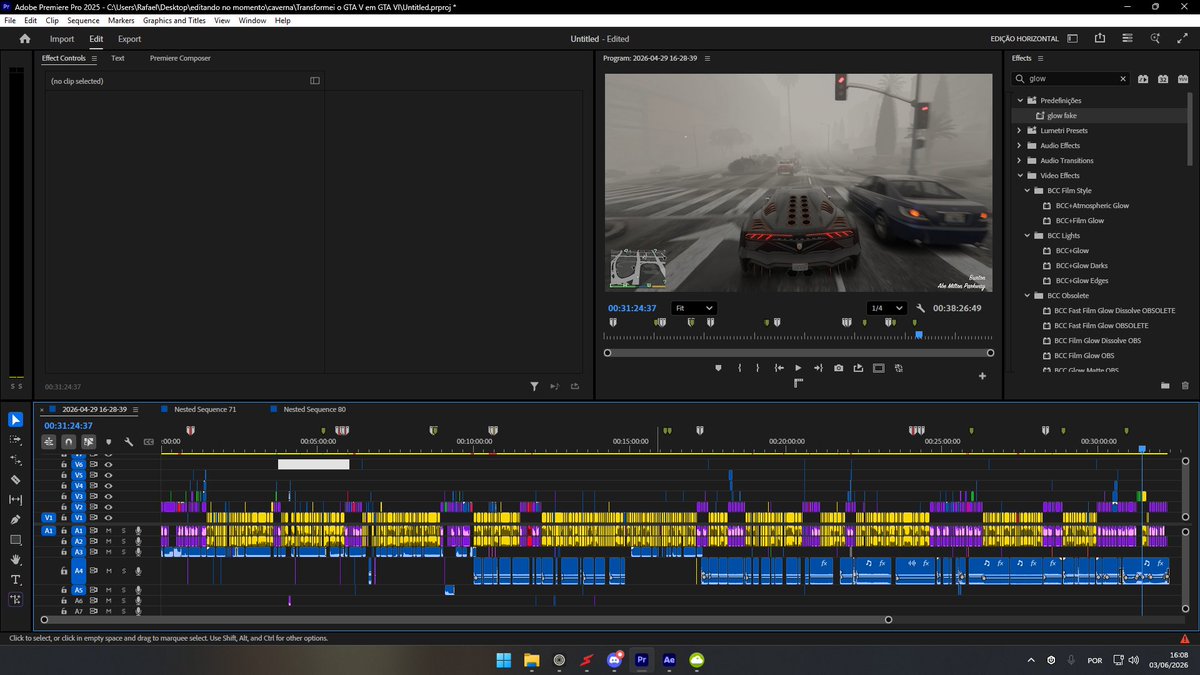Open the Fit zoom level dropdown
This screenshot has height=675, width=1200.
(693, 308)
